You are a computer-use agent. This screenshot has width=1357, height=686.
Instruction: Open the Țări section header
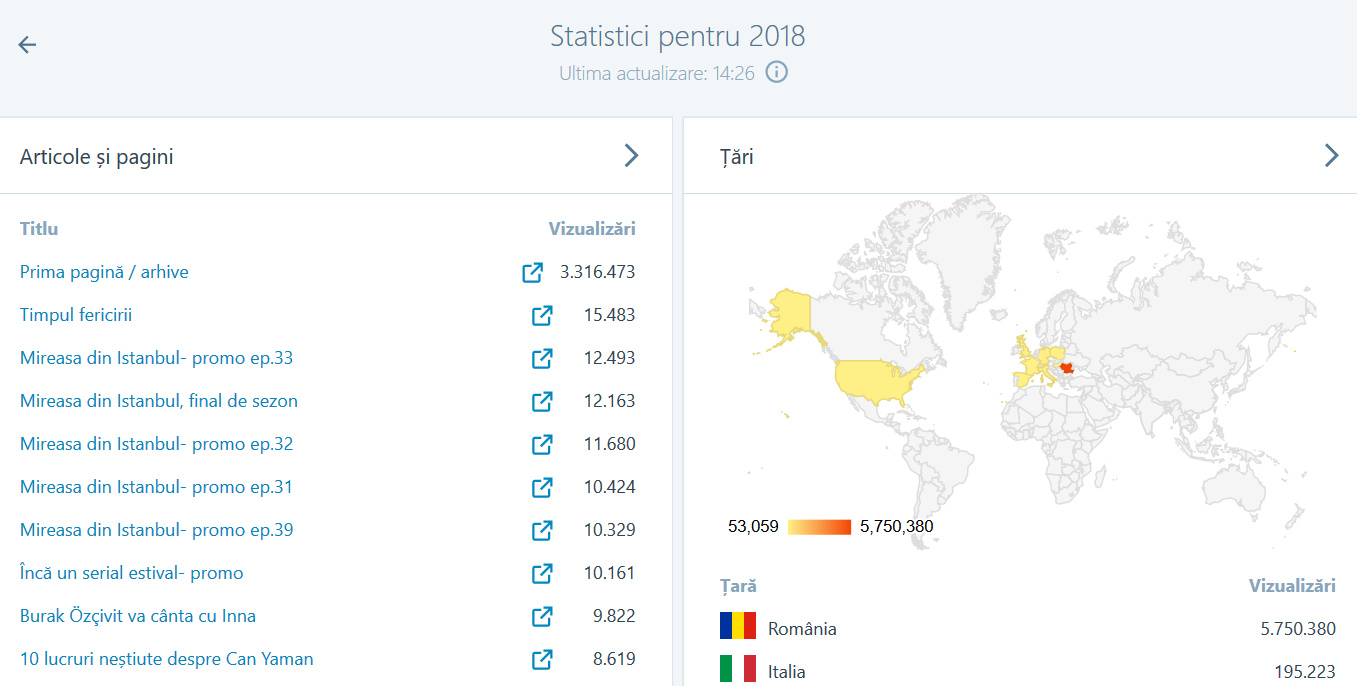737,156
